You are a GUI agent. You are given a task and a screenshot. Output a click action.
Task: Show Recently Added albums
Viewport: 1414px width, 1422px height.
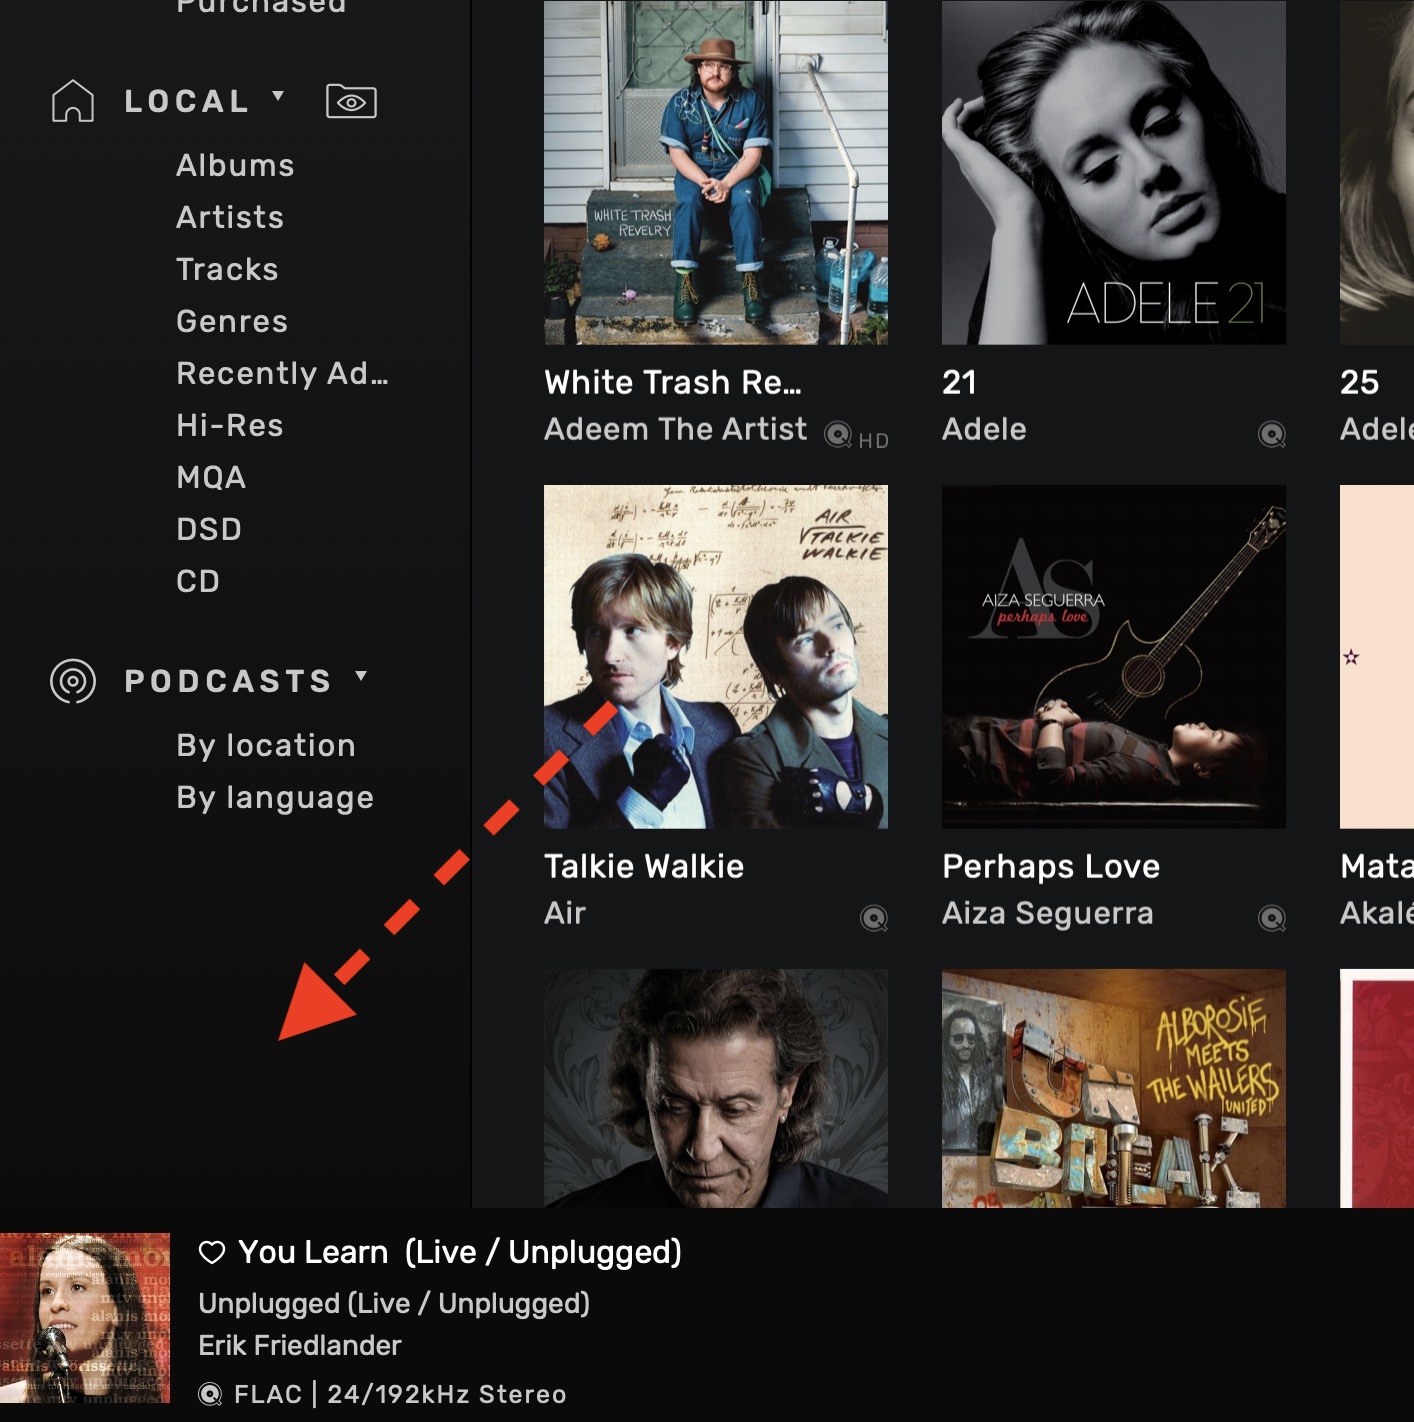[282, 373]
